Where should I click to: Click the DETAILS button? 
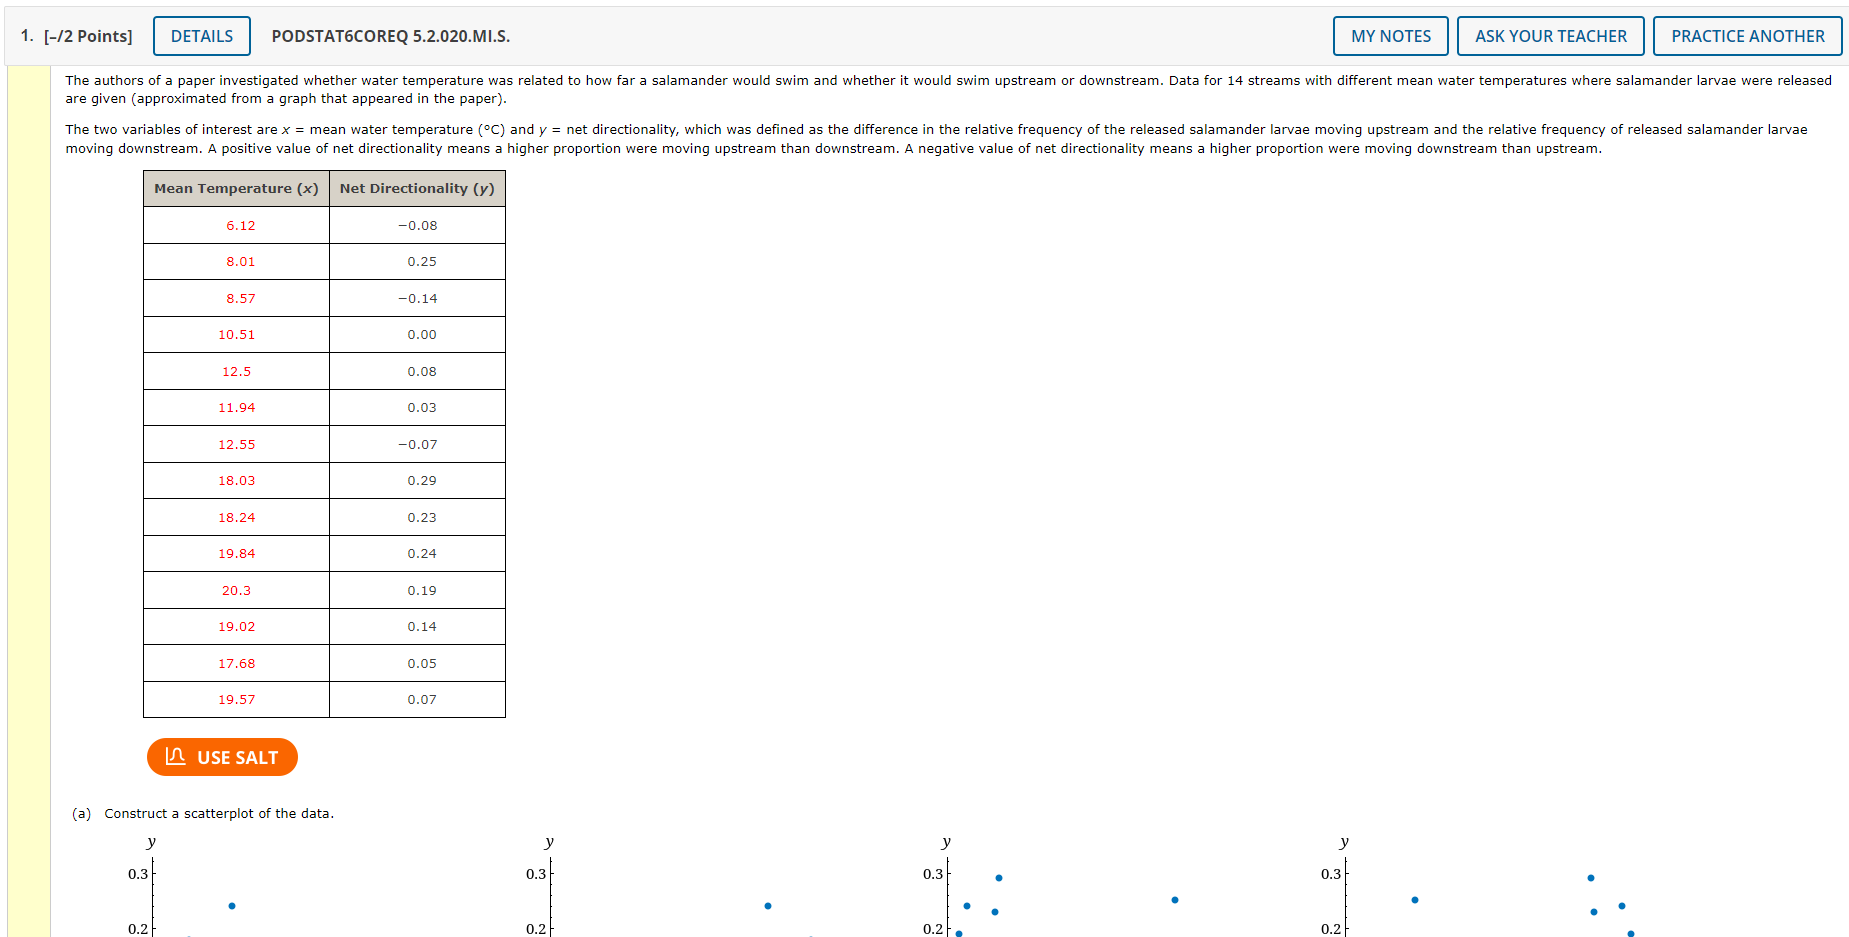coord(201,36)
